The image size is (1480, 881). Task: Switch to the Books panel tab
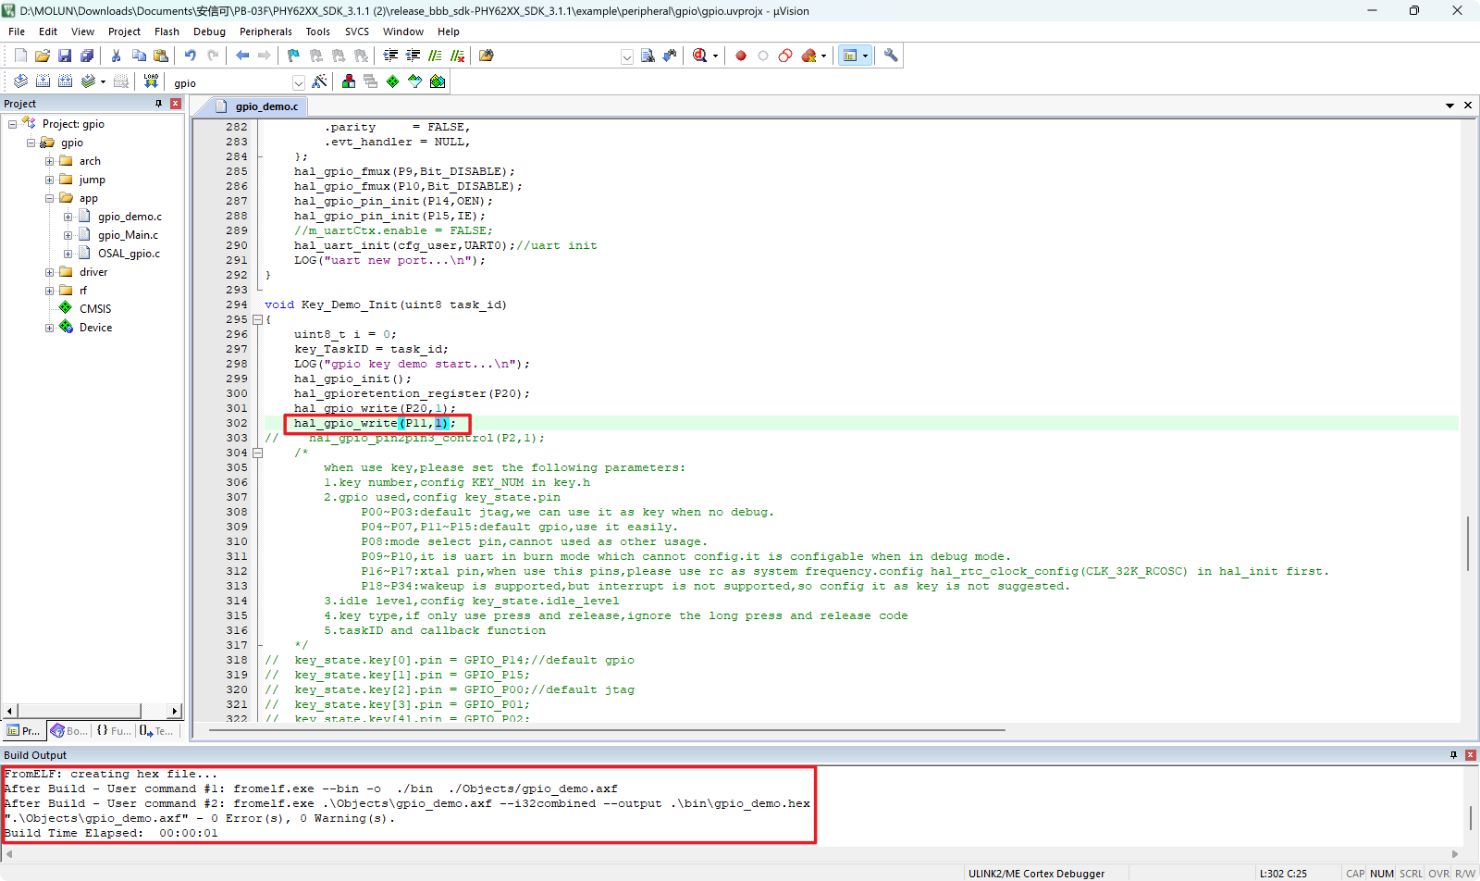(x=69, y=731)
